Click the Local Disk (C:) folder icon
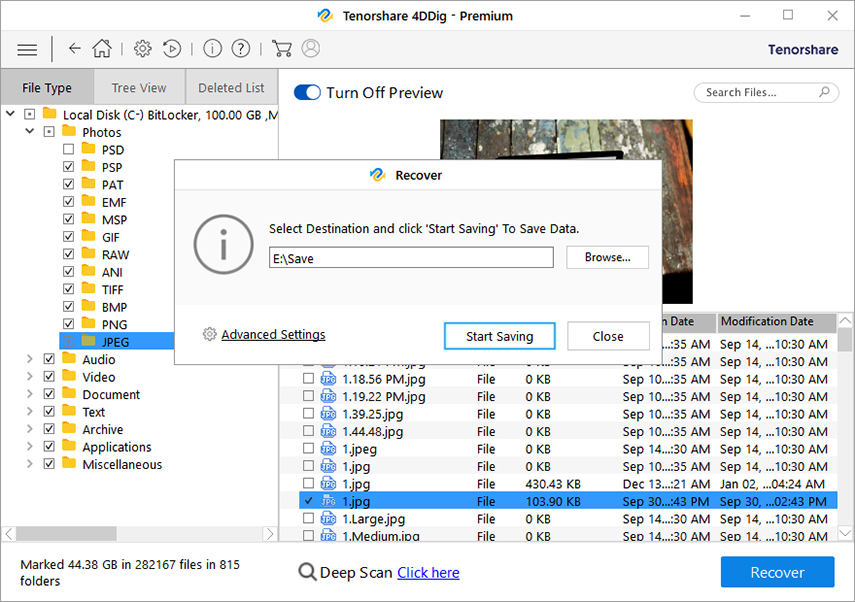The image size is (855, 602). (x=50, y=114)
